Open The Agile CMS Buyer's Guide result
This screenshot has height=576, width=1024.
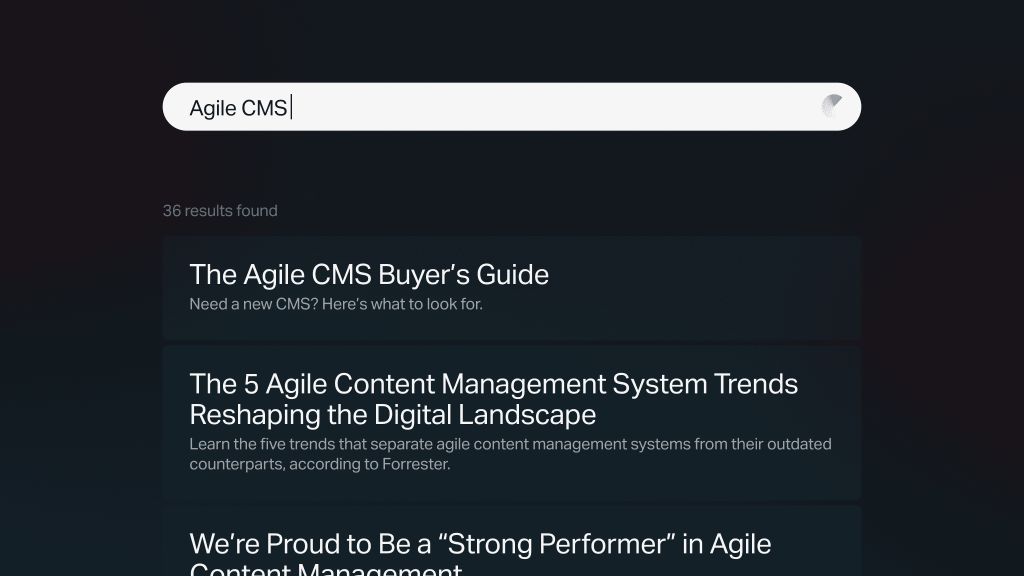coord(369,275)
